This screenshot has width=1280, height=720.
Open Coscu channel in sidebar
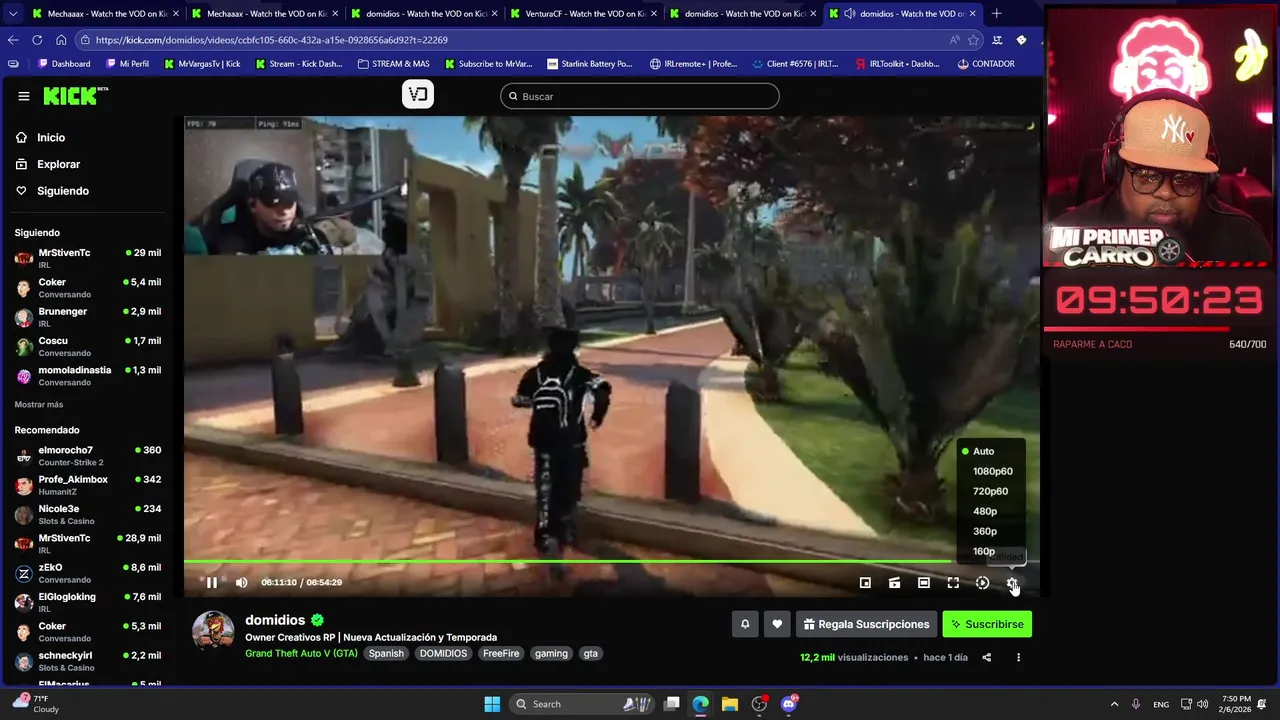88,346
